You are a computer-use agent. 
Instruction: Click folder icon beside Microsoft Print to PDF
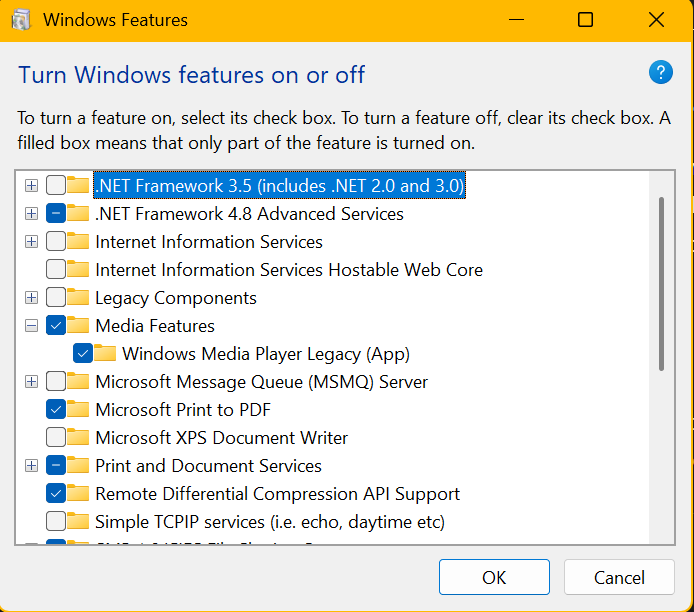pos(78,409)
